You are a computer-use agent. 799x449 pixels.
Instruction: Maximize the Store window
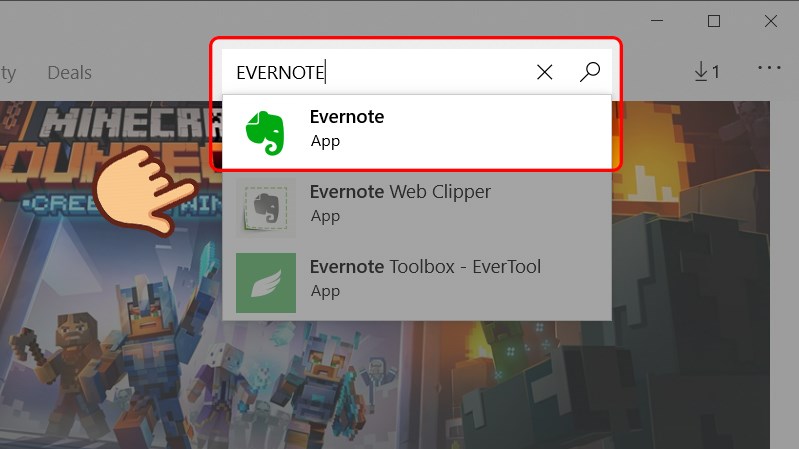point(714,21)
